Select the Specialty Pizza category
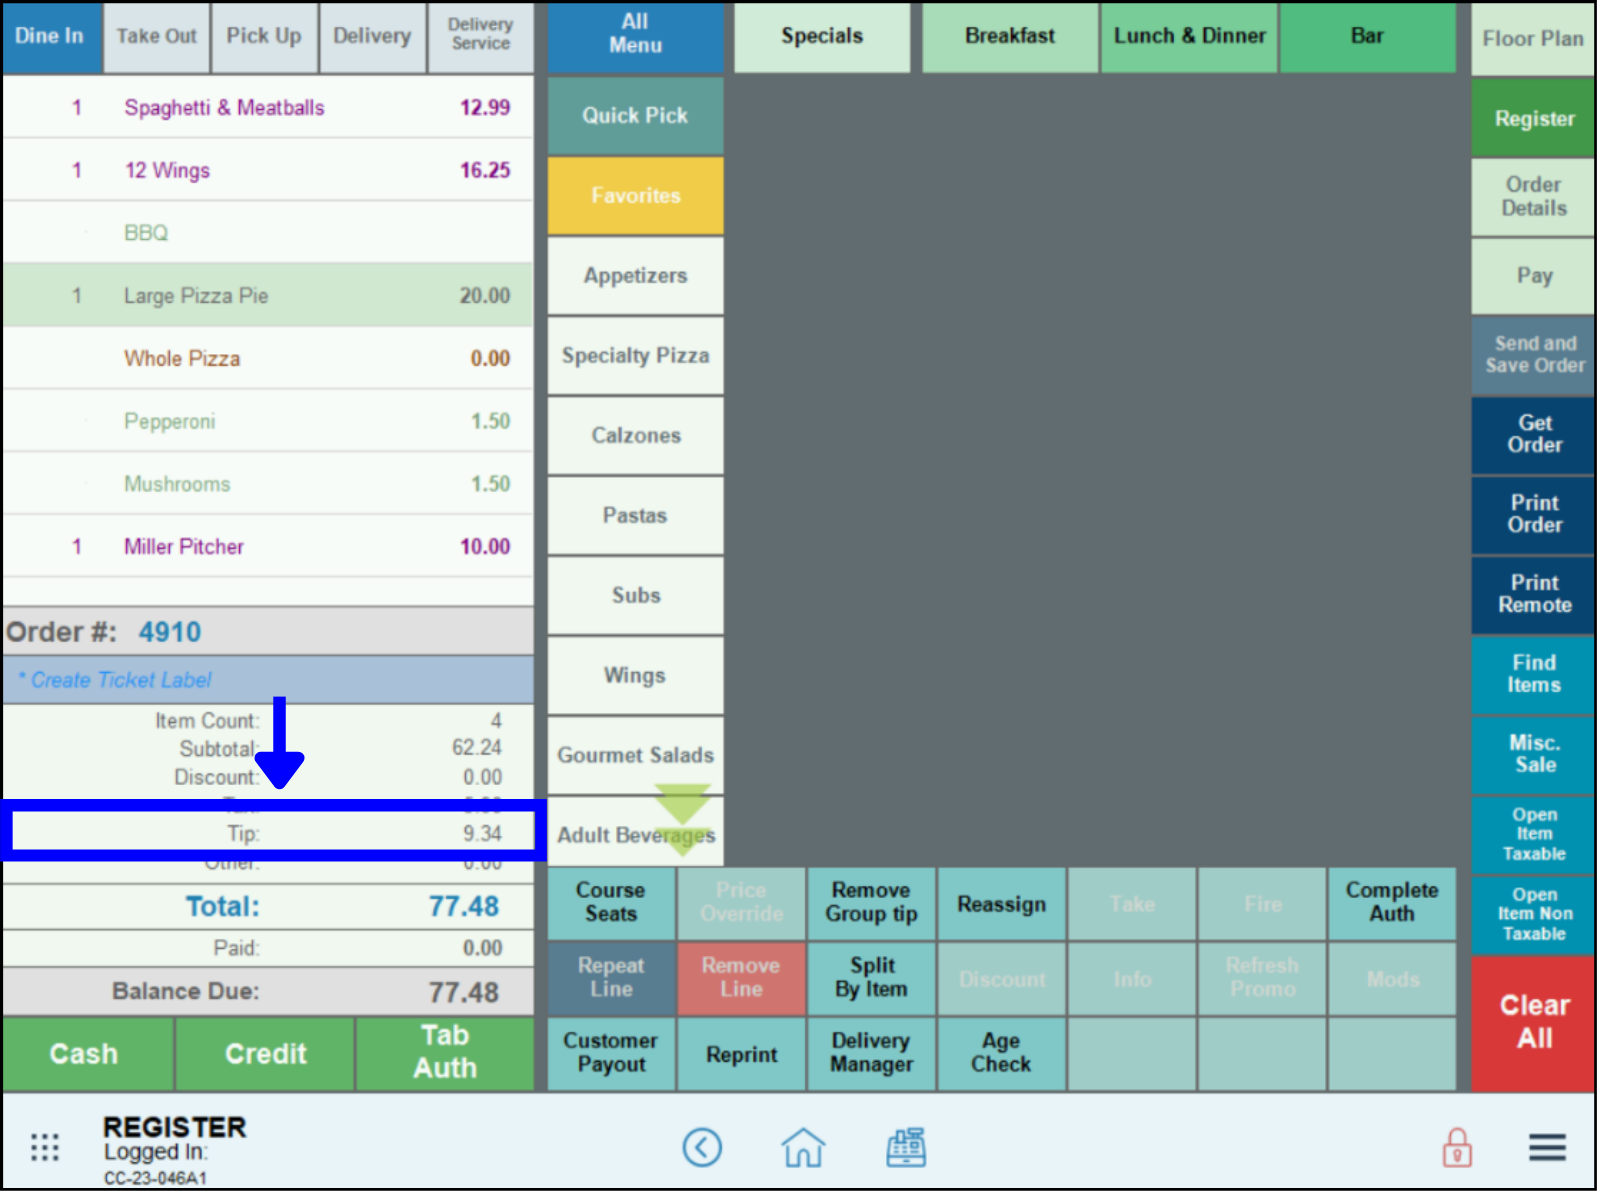 [x=635, y=356]
